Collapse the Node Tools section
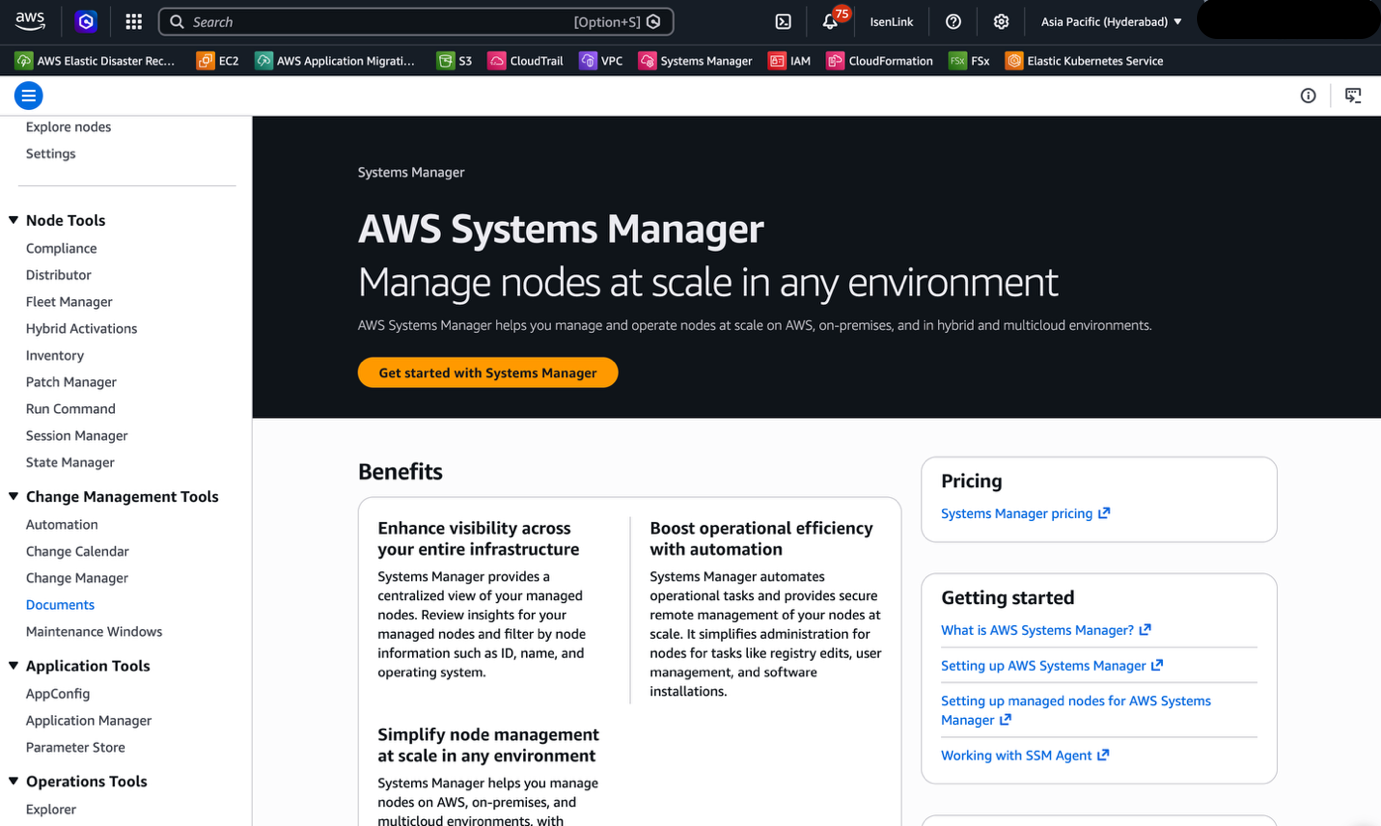This screenshot has height=826, width=1381. click(x=13, y=220)
